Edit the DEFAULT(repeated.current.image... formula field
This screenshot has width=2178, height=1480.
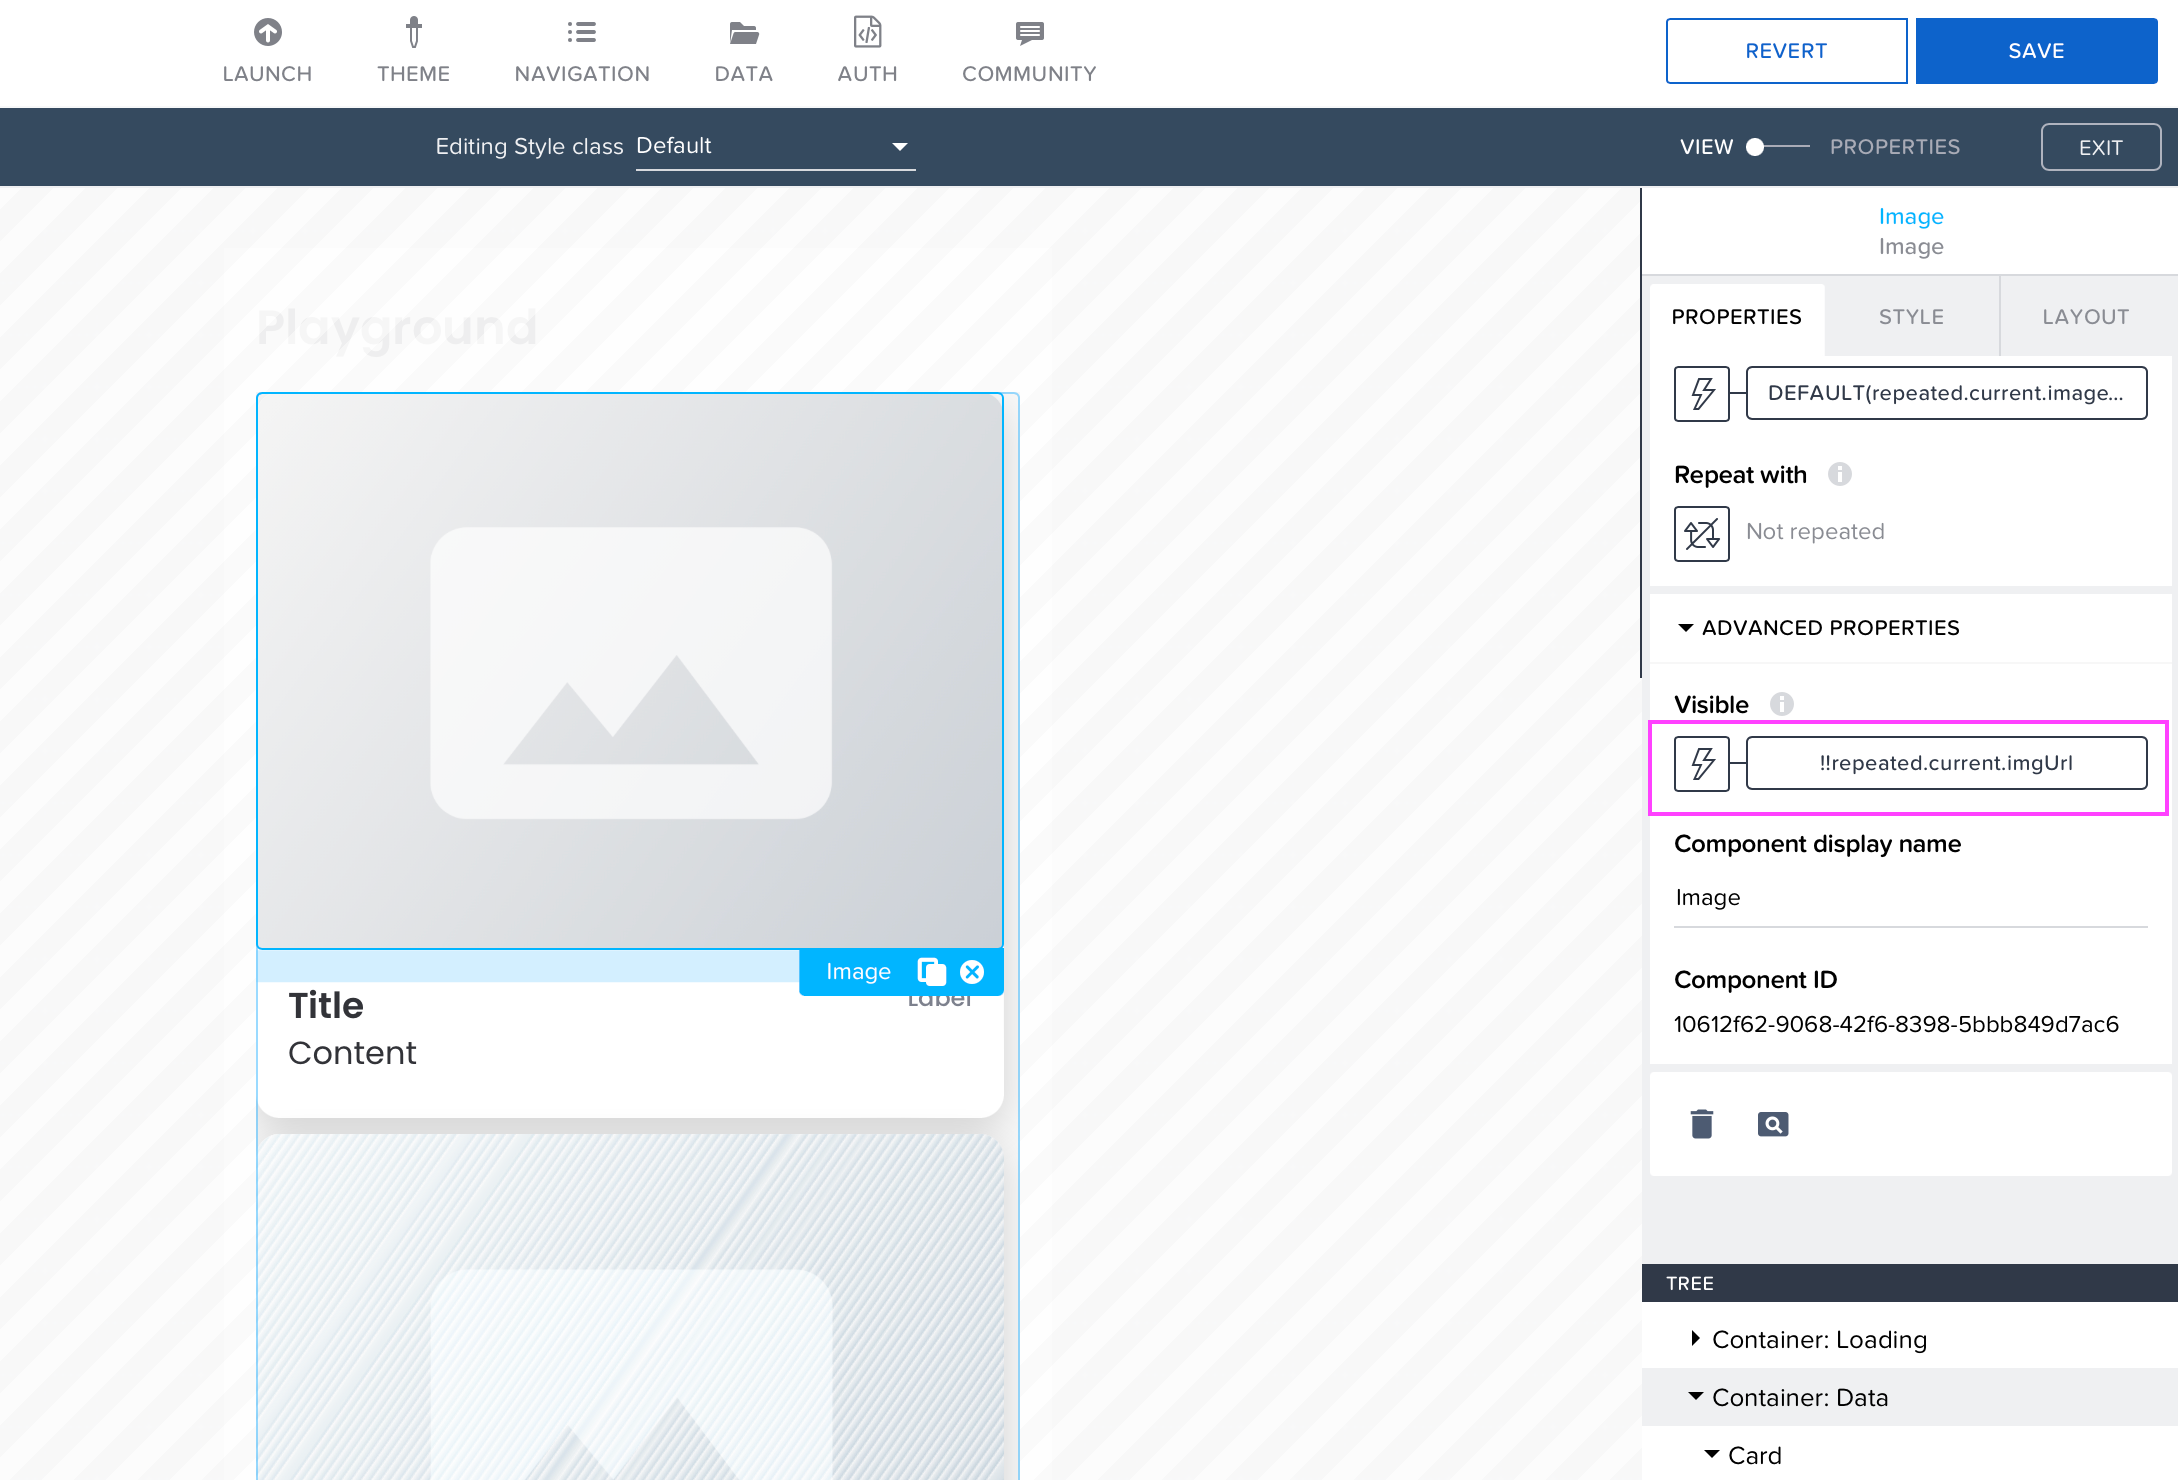(x=1946, y=393)
